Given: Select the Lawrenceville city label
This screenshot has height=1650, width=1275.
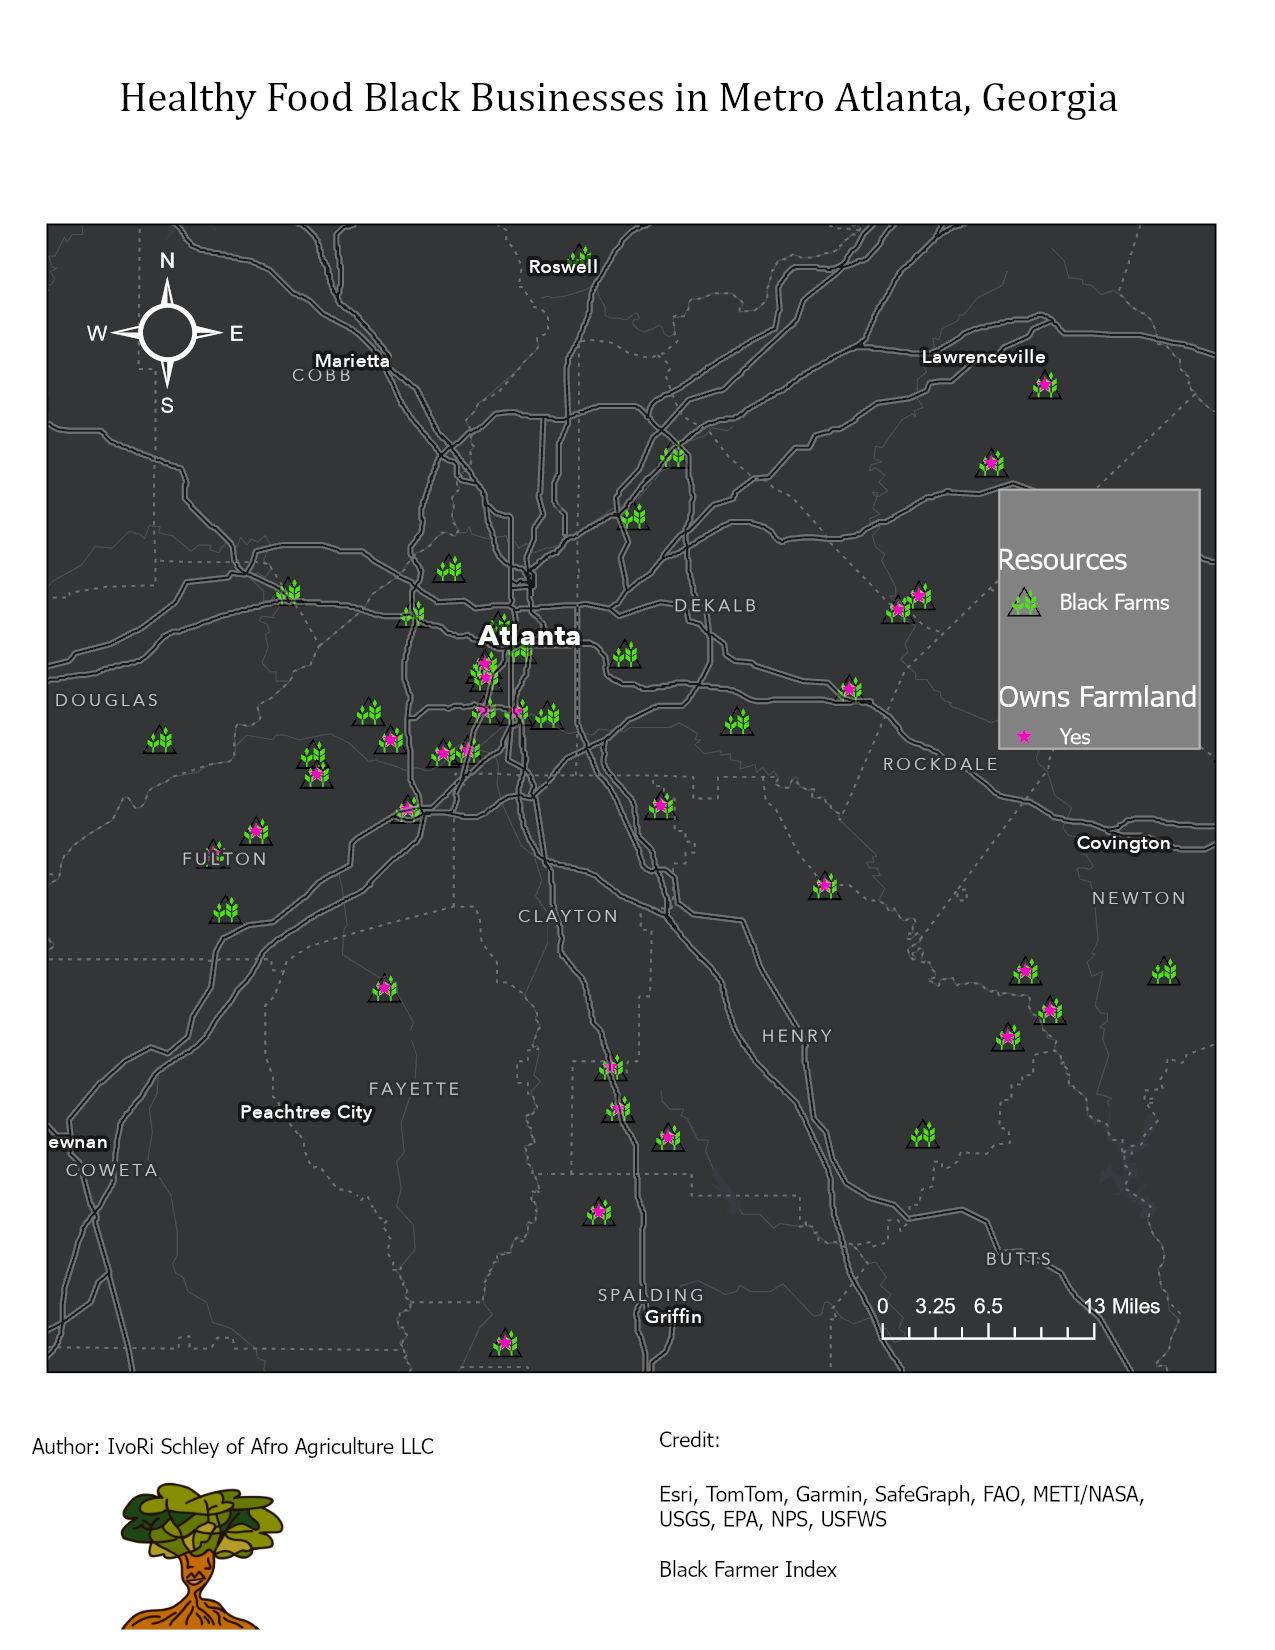Looking at the screenshot, I should (983, 357).
